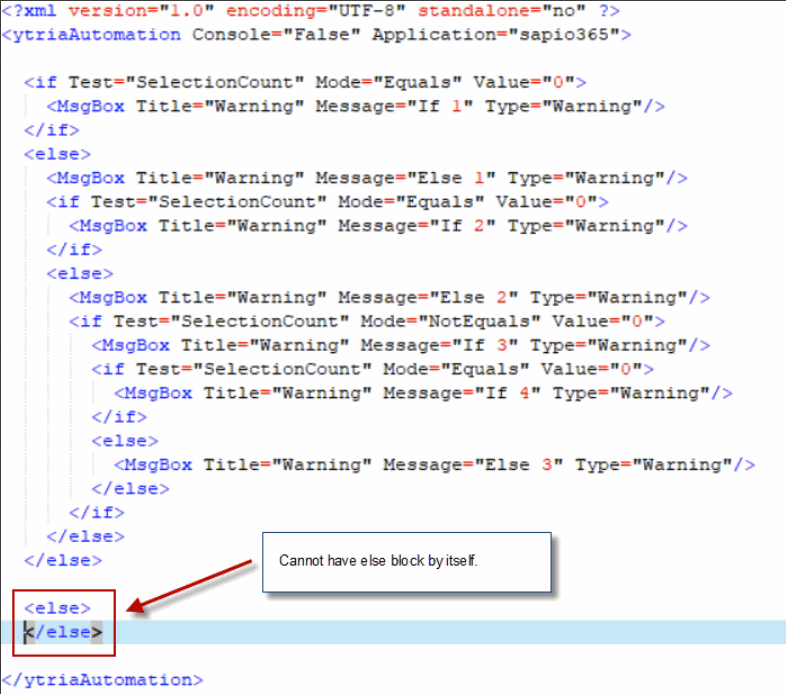Click the closing </ytriaAutomation> tag
Screen dimensions: 786x694
(x=102, y=680)
